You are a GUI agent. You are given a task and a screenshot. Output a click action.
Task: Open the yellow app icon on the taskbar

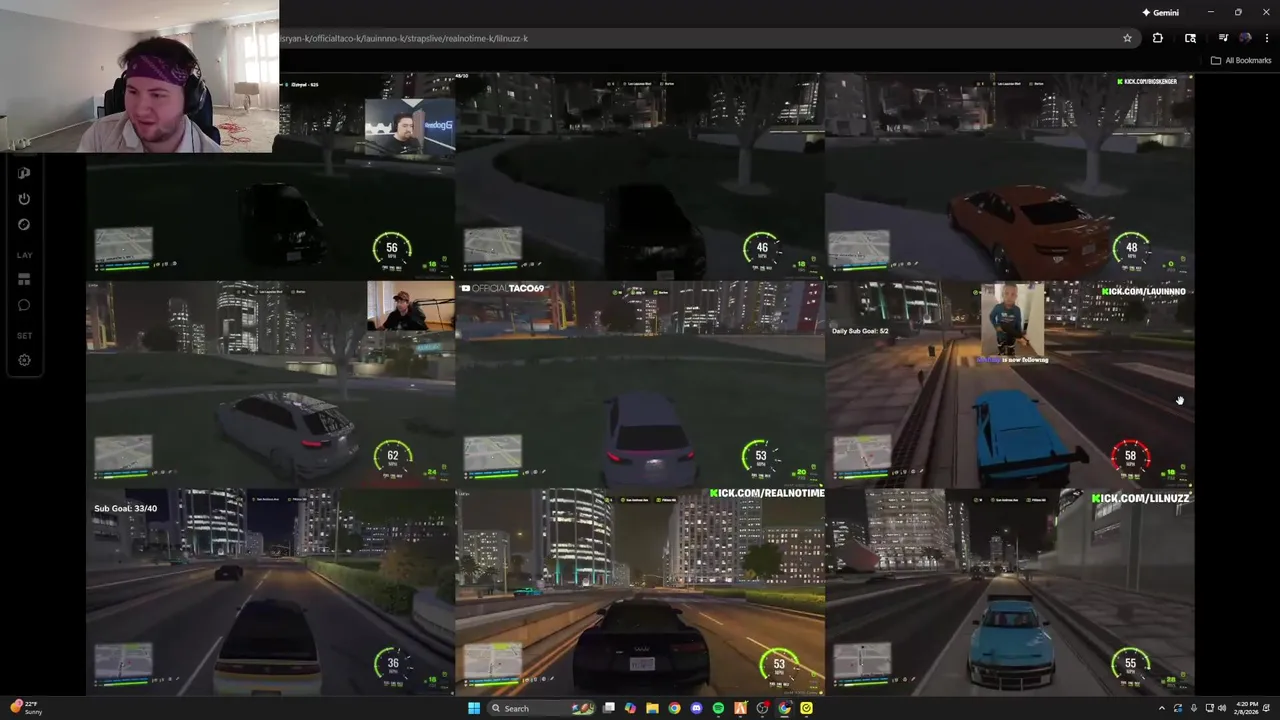[806, 708]
